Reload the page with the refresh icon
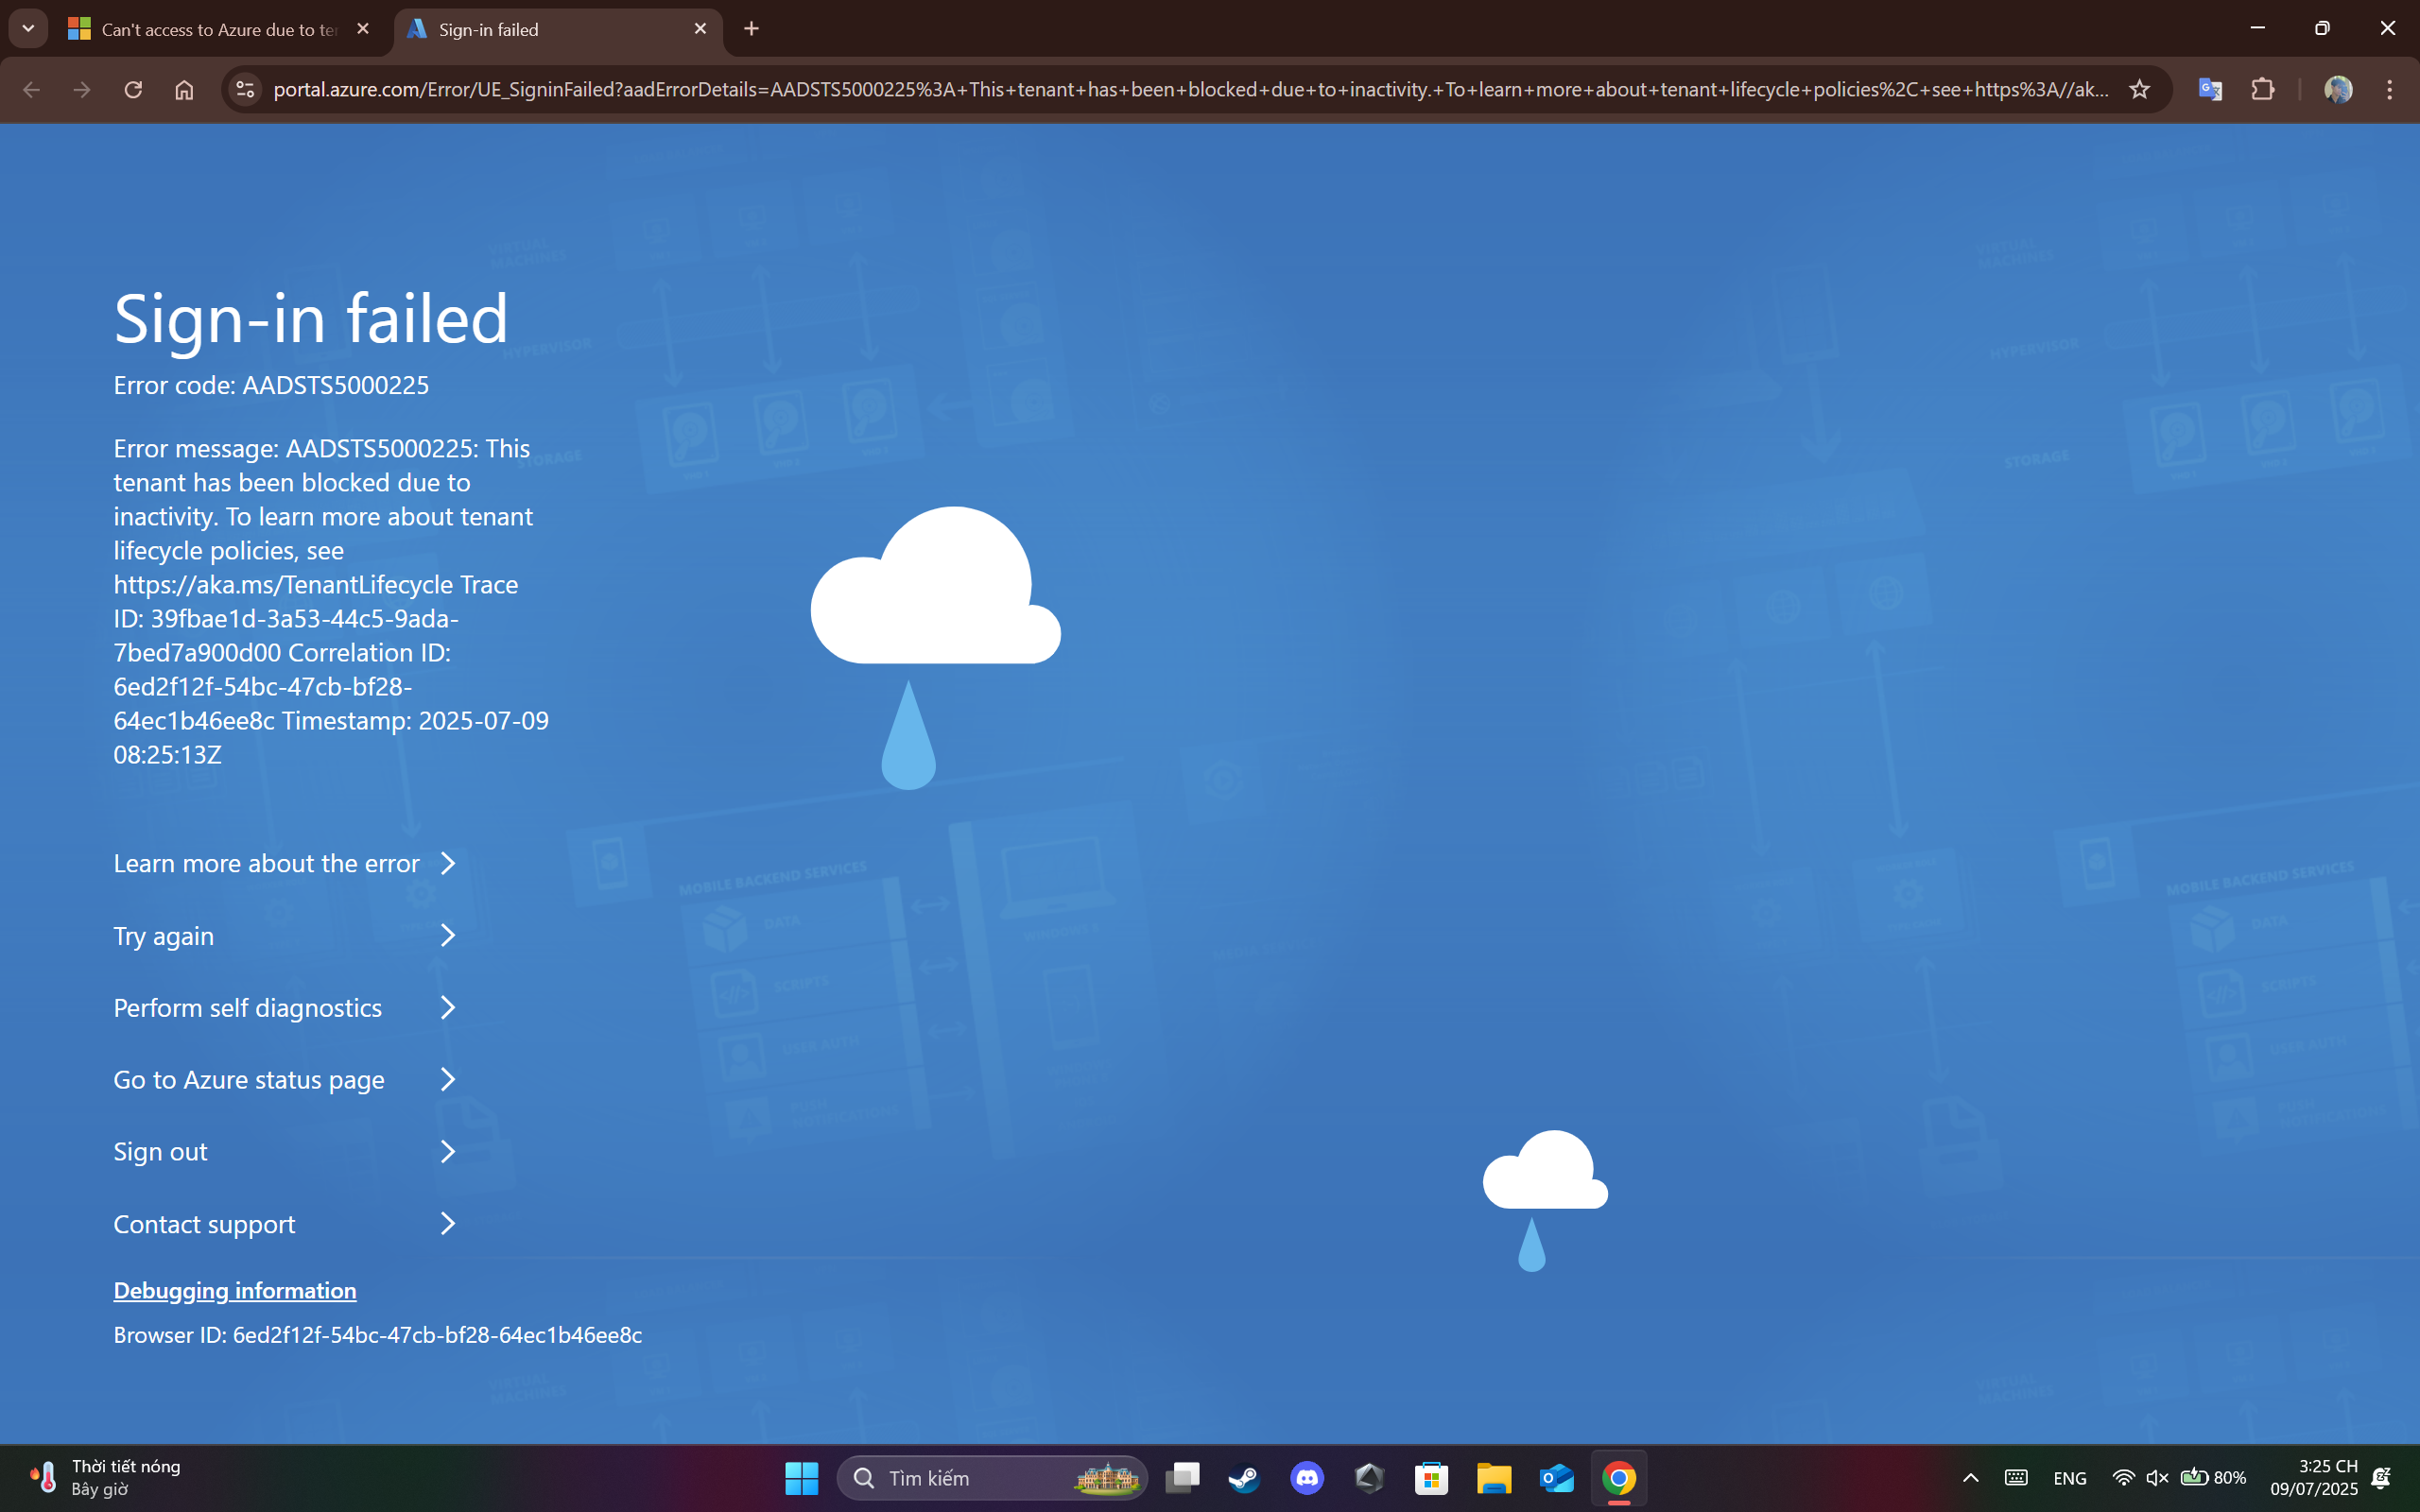 tap(133, 90)
